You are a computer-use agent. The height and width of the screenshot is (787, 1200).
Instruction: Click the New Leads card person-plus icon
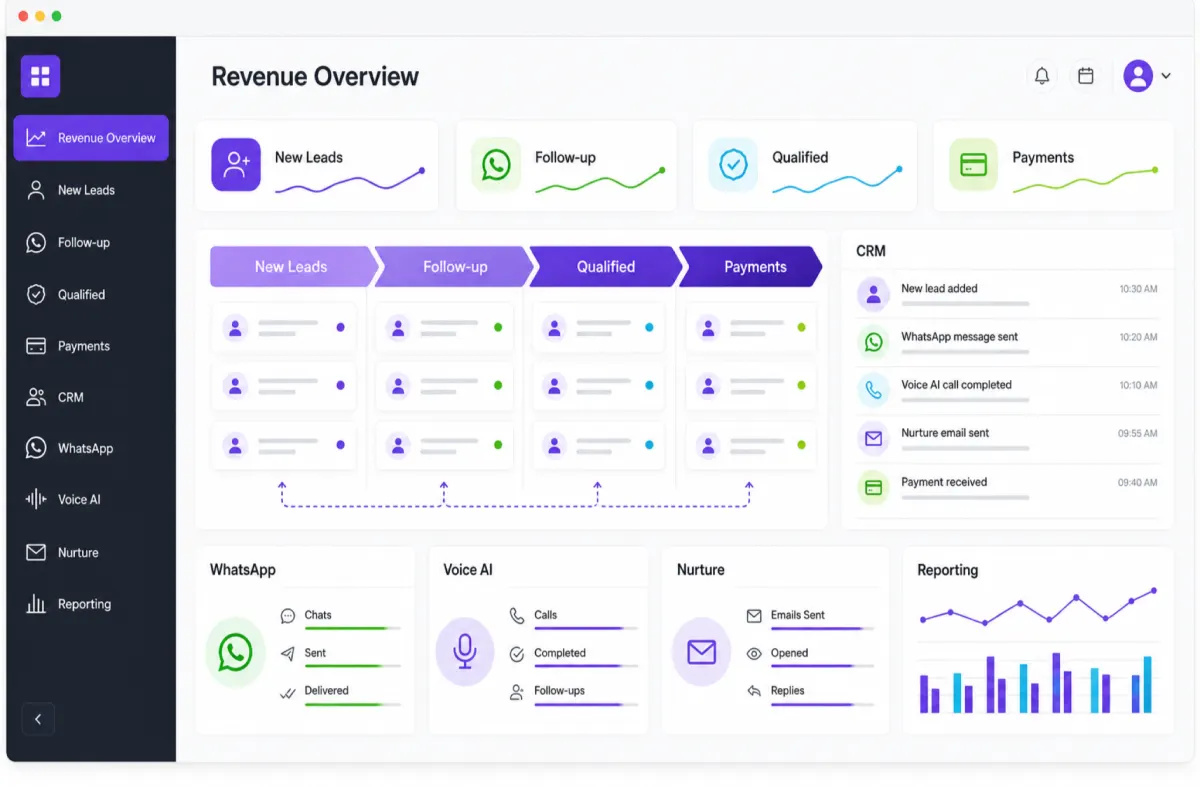coord(236,164)
